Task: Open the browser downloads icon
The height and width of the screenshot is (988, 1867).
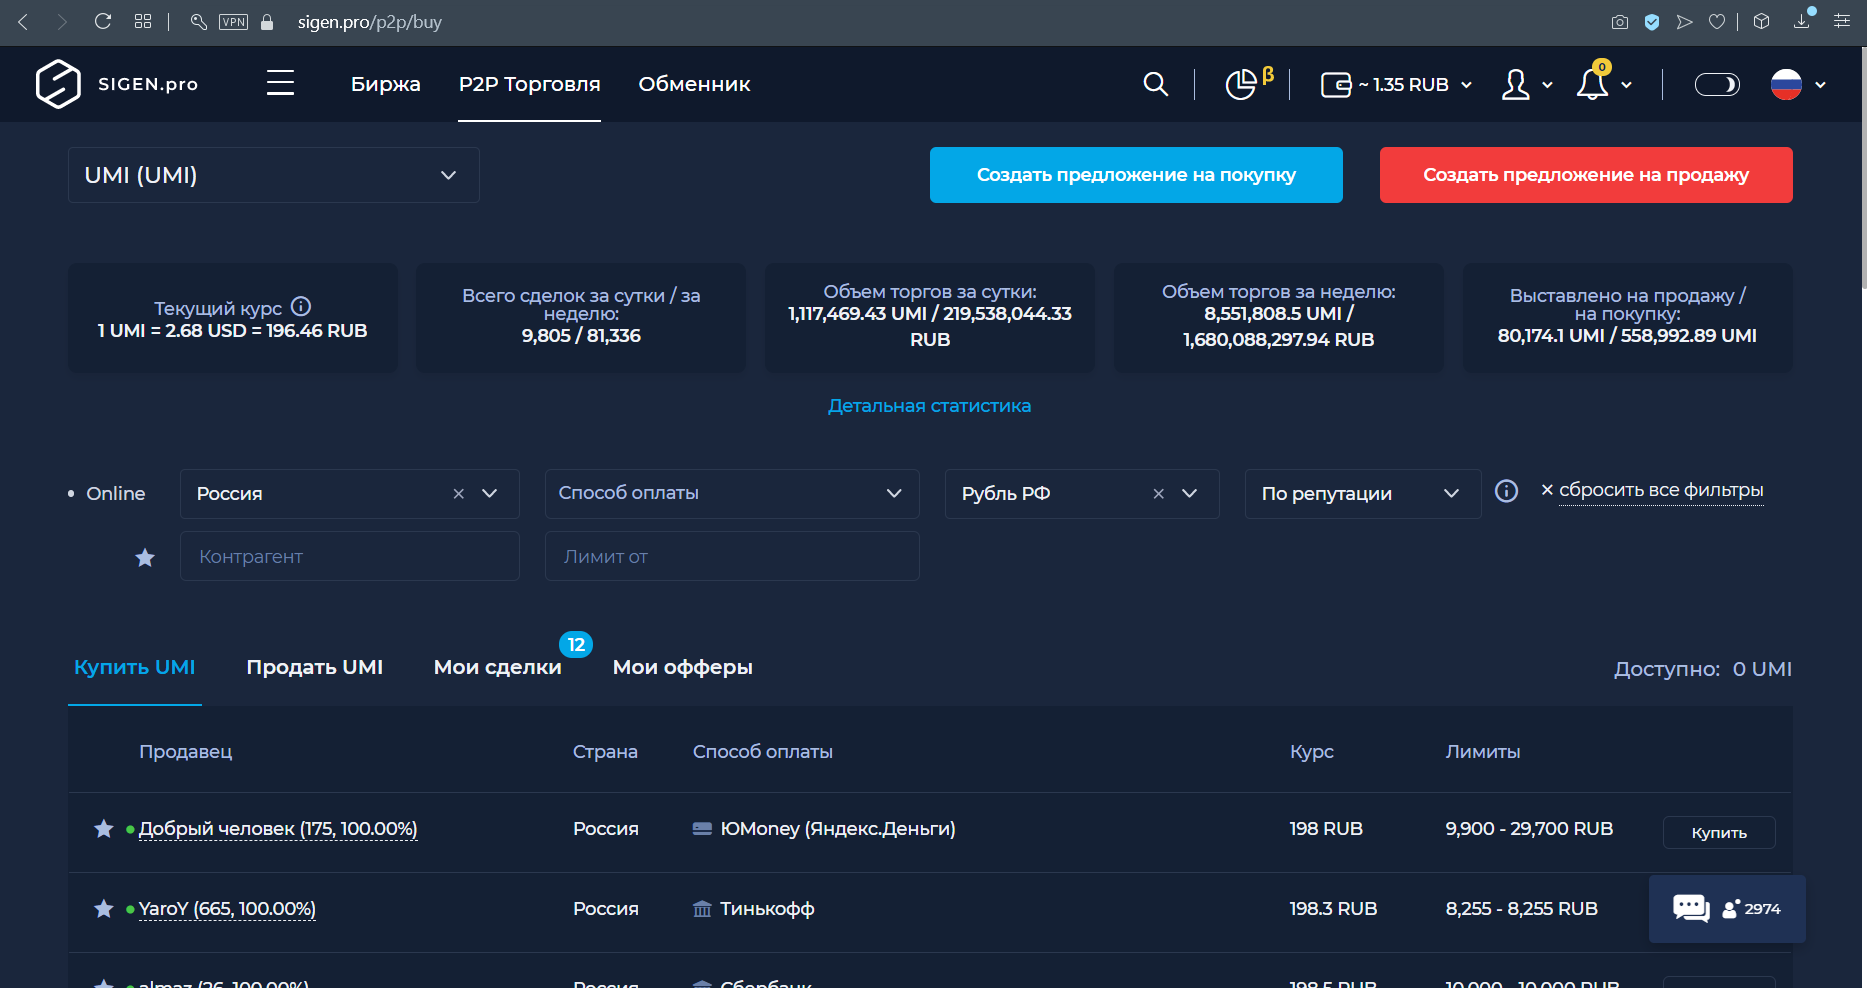Action: (1802, 20)
